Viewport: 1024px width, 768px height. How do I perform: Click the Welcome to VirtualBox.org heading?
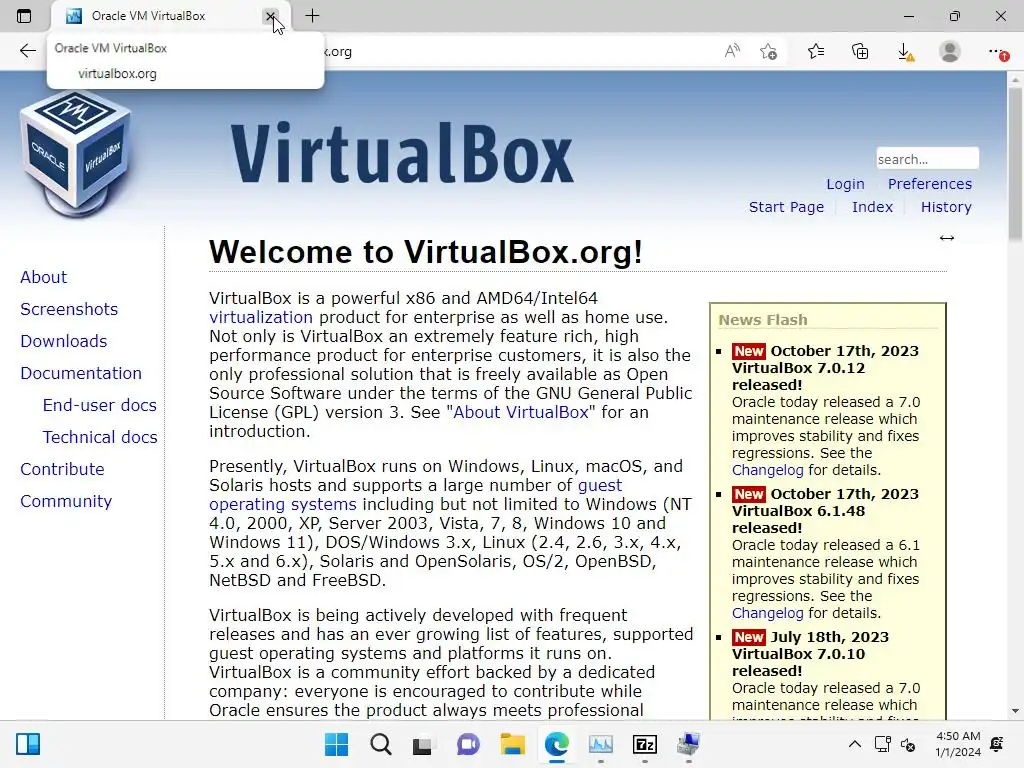coord(426,252)
